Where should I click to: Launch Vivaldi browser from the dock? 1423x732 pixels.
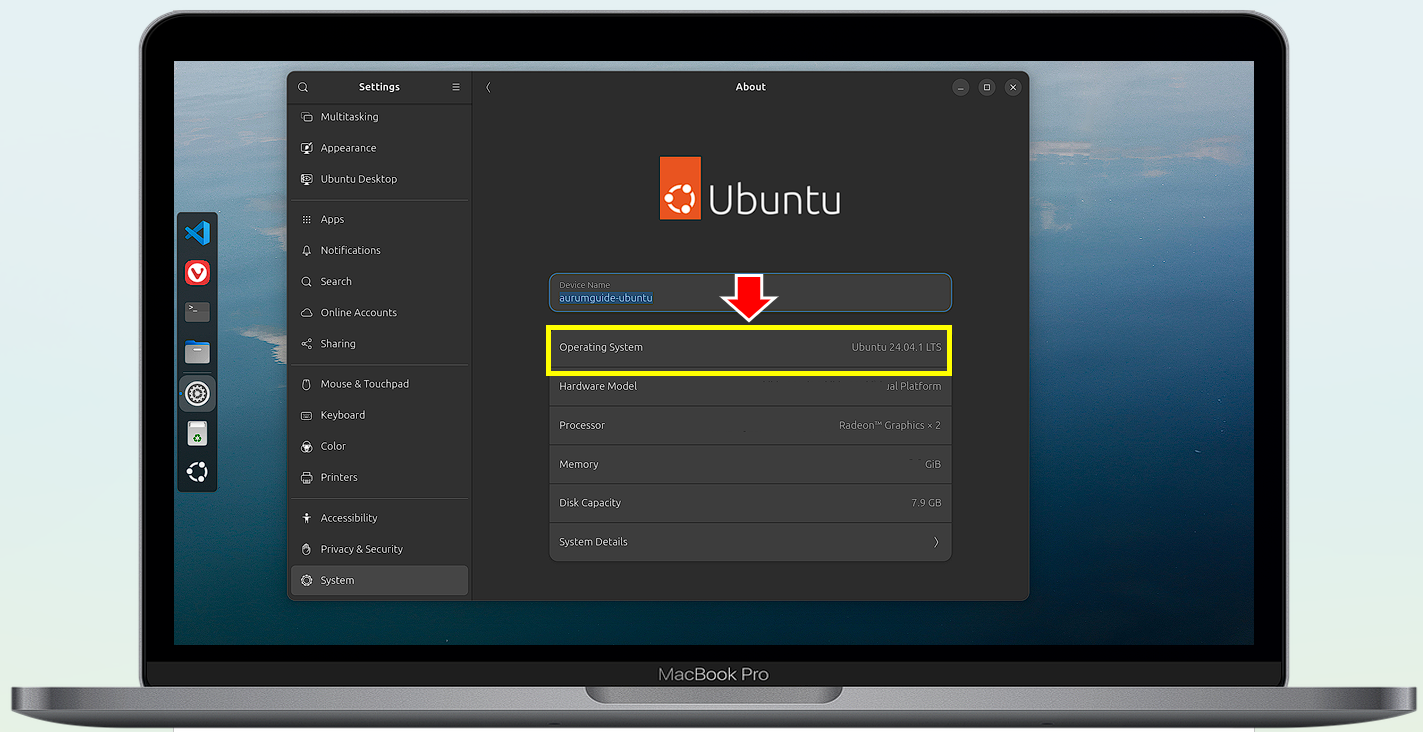(197, 272)
